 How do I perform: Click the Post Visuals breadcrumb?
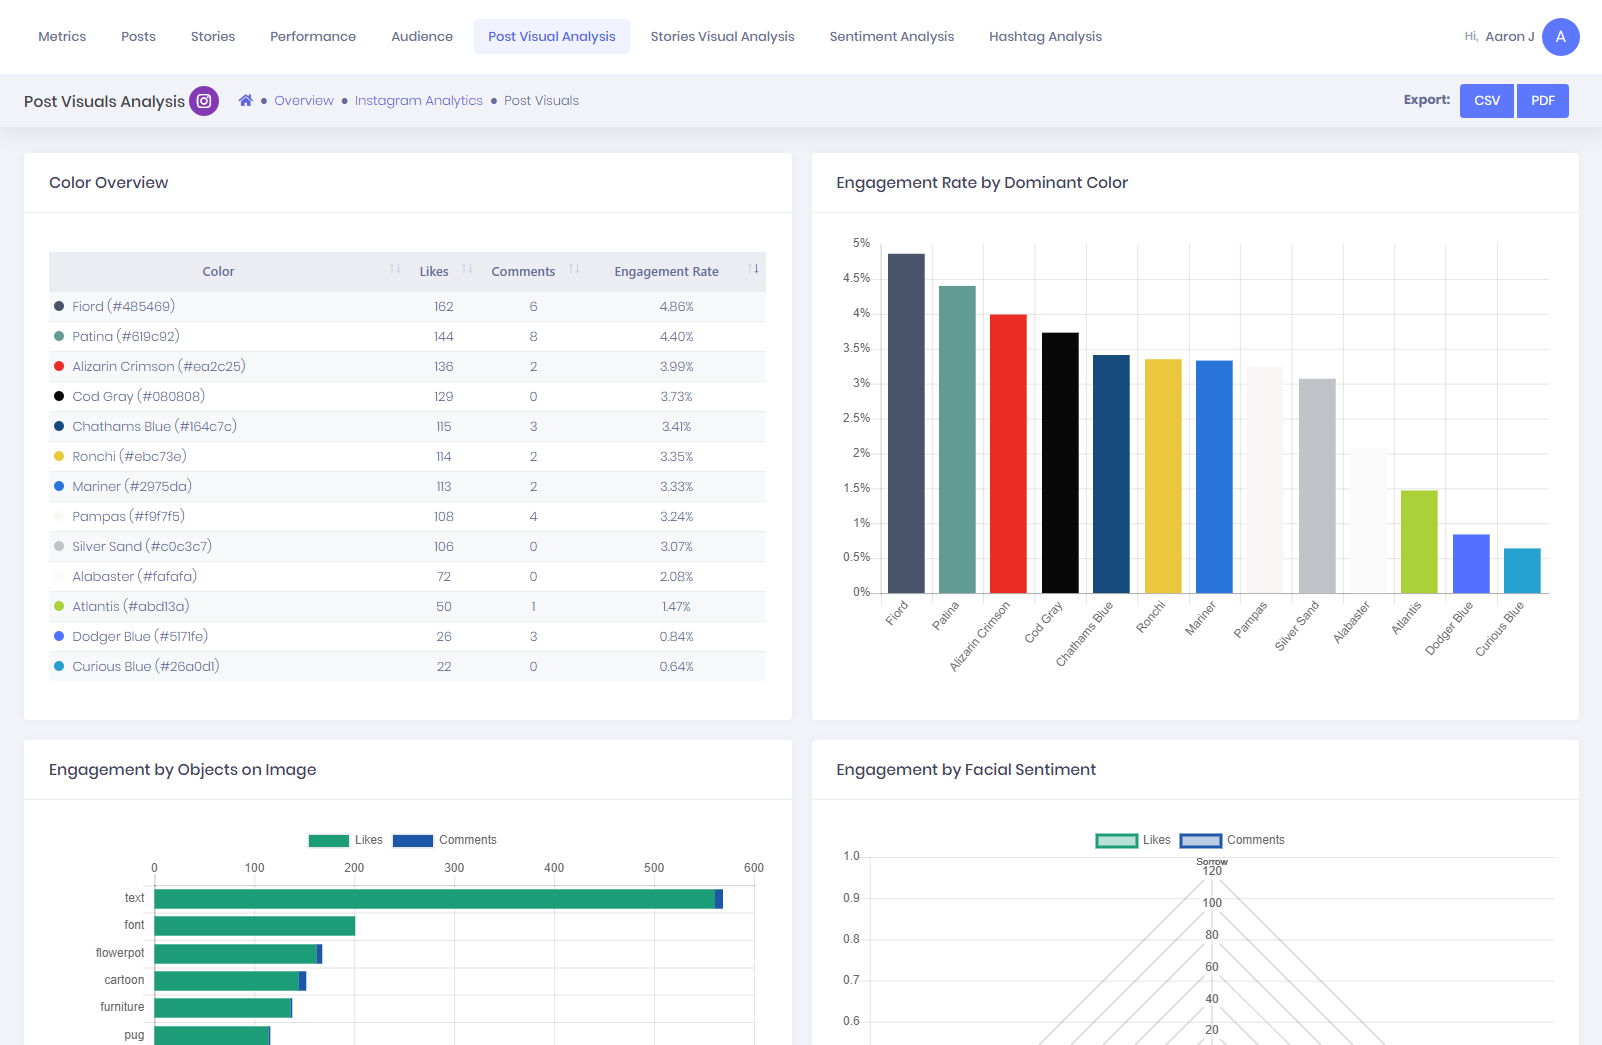(x=542, y=101)
